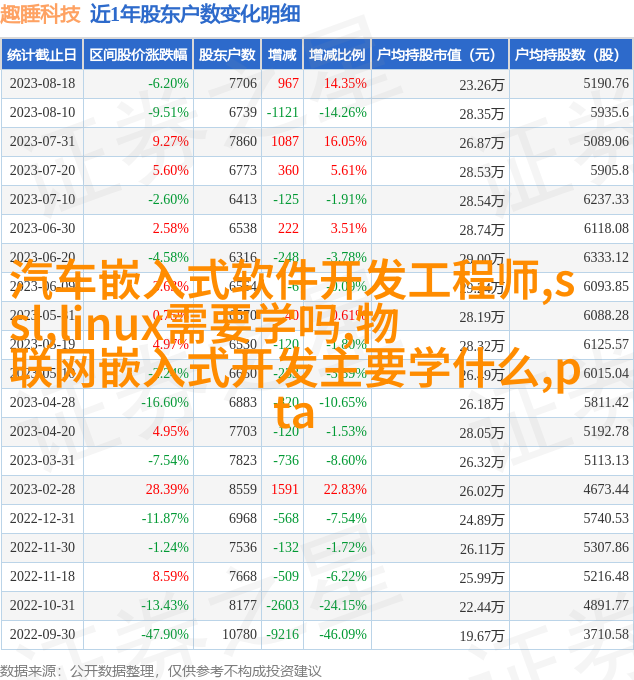Viewport: 634px width, 680px height.
Task: Select the 区间股价涨跌幅 column header
Action: pos(138,55)
